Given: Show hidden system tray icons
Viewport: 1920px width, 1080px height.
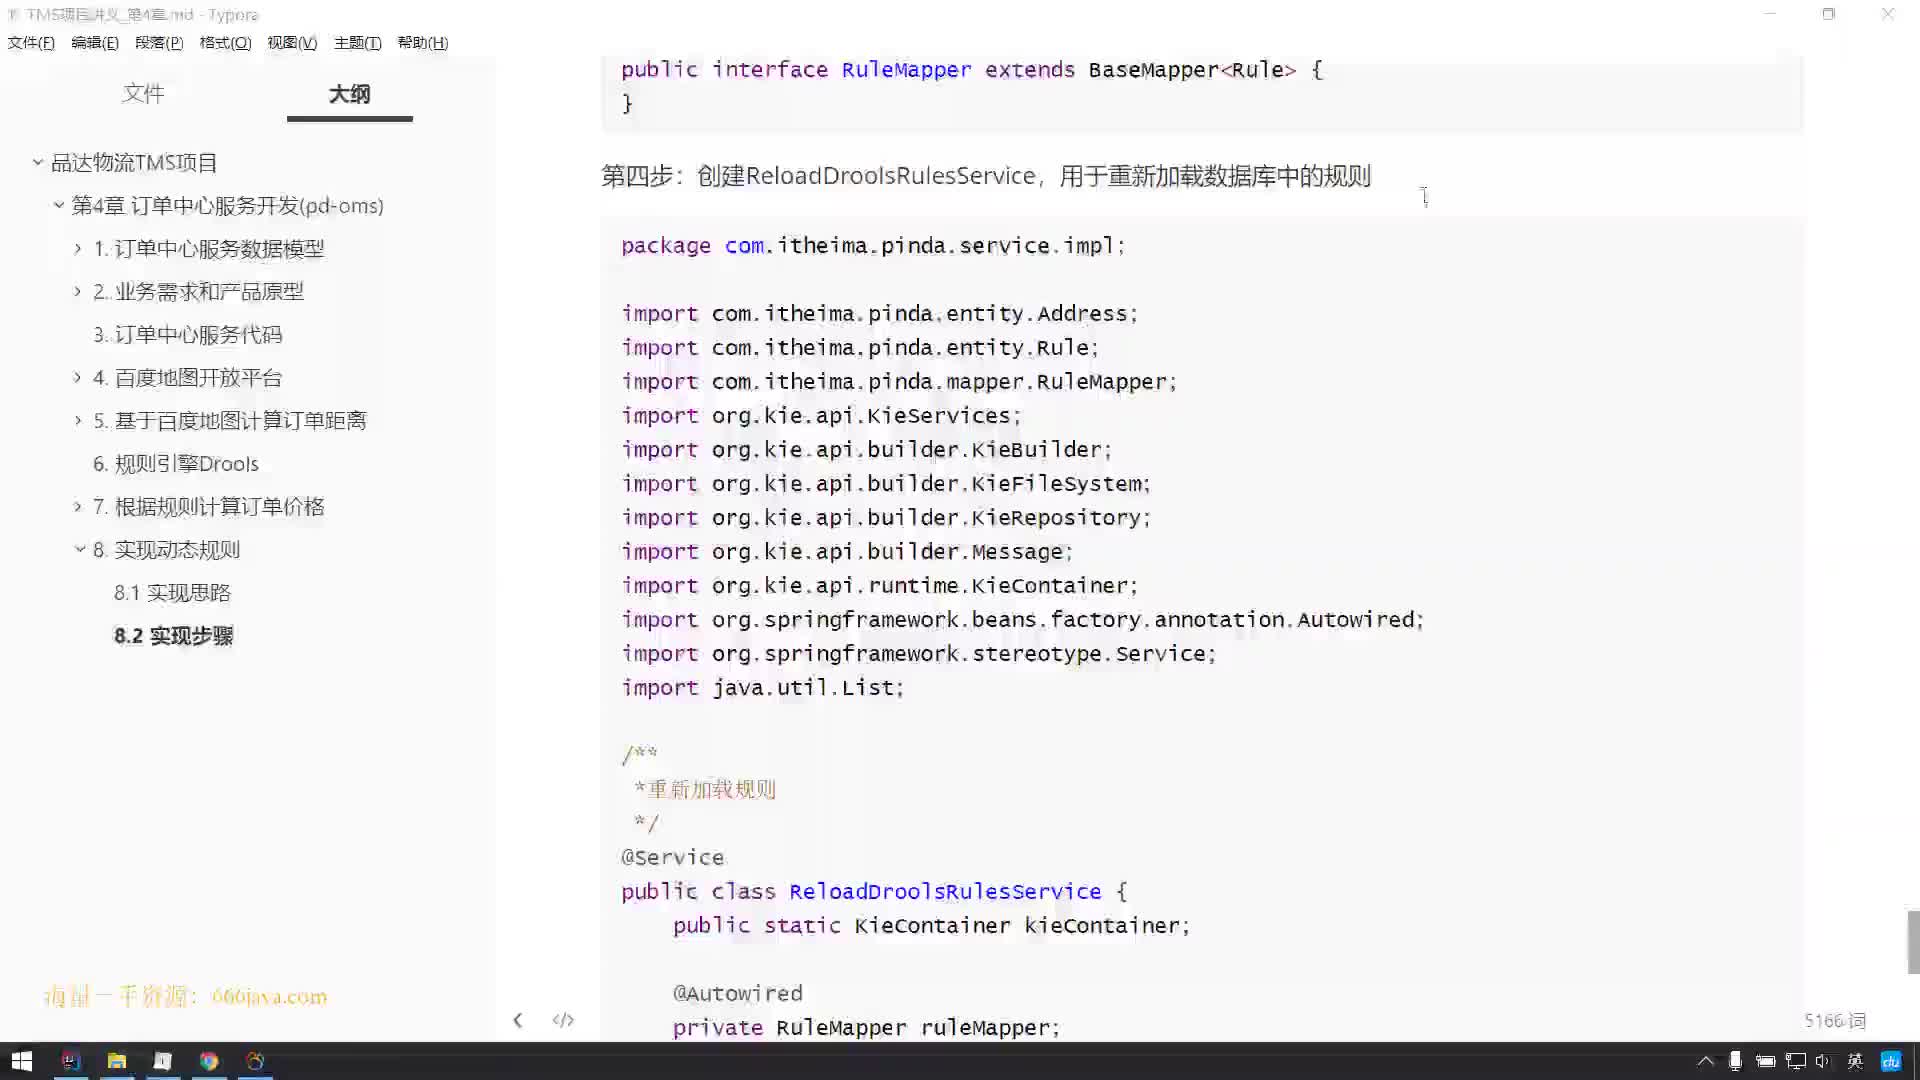Looking at the screenshot, I should 1706,1061.
